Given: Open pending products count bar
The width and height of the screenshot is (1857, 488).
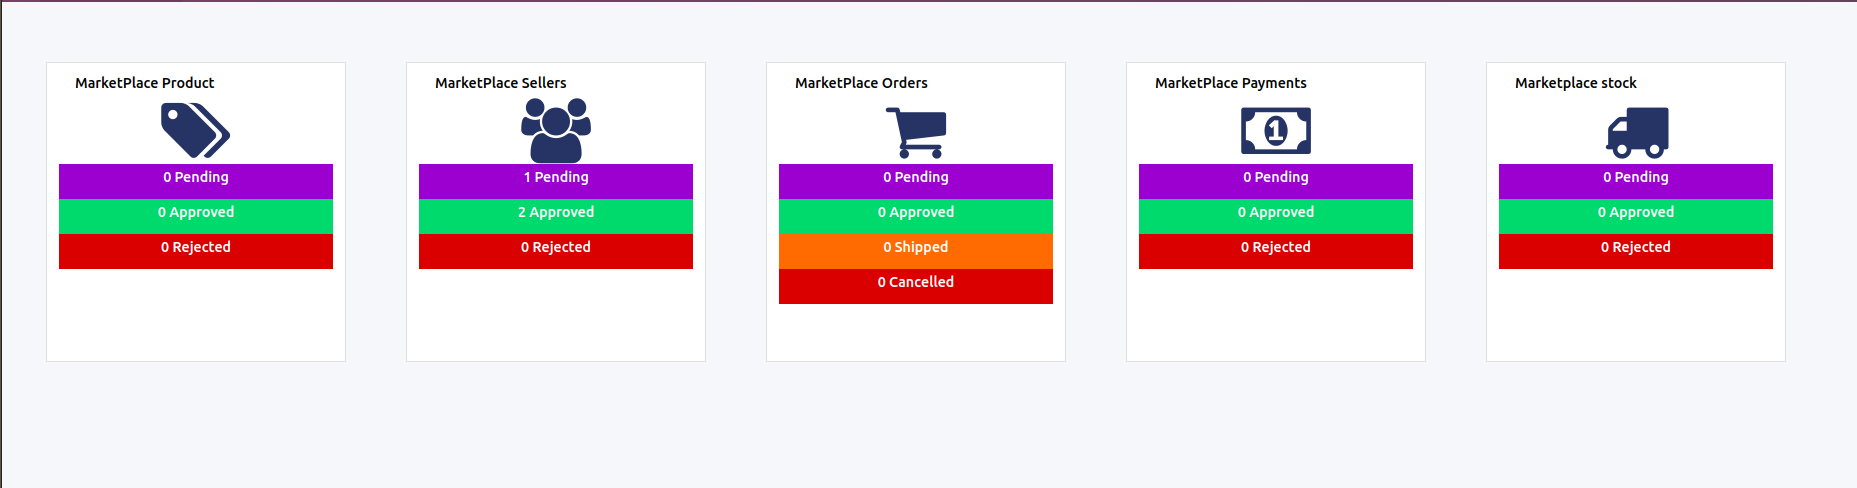Looking at the screenshot, I should tap(196, 178).
